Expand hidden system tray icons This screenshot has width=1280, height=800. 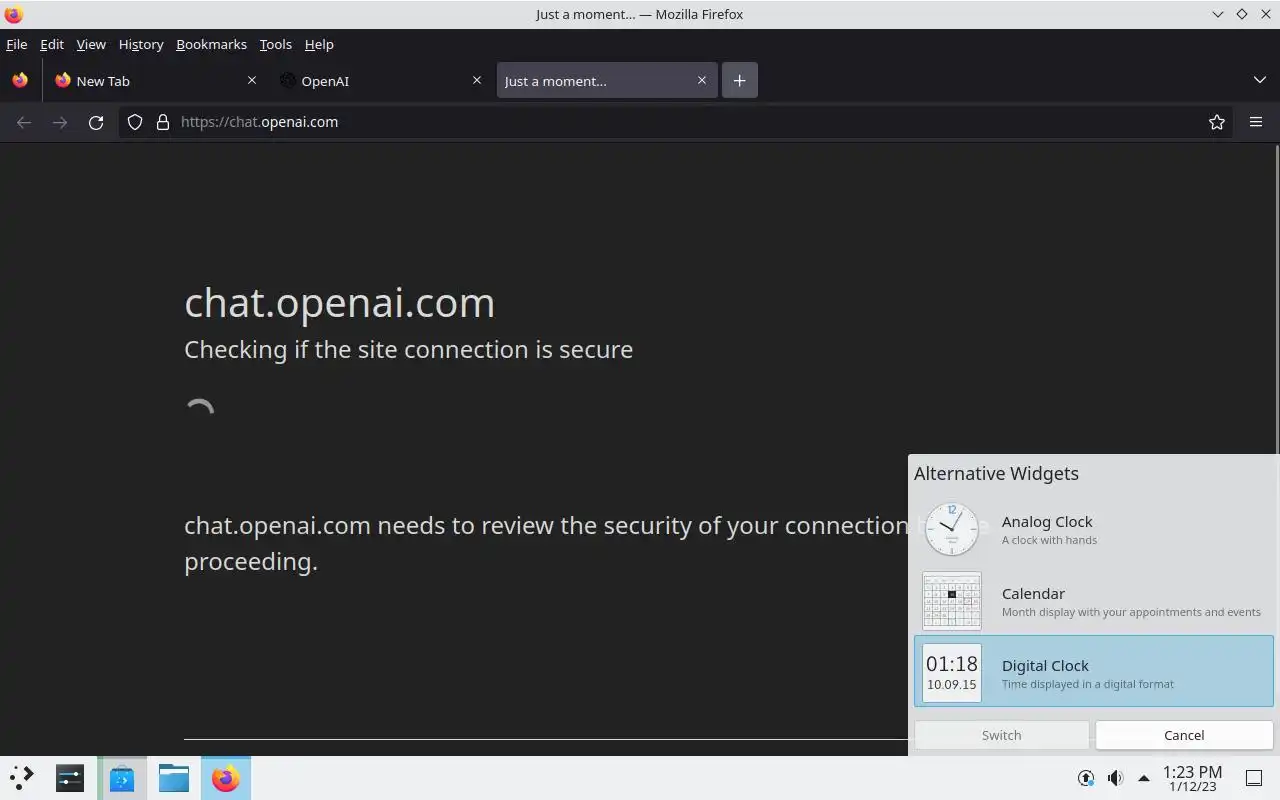click(1144, 778)
